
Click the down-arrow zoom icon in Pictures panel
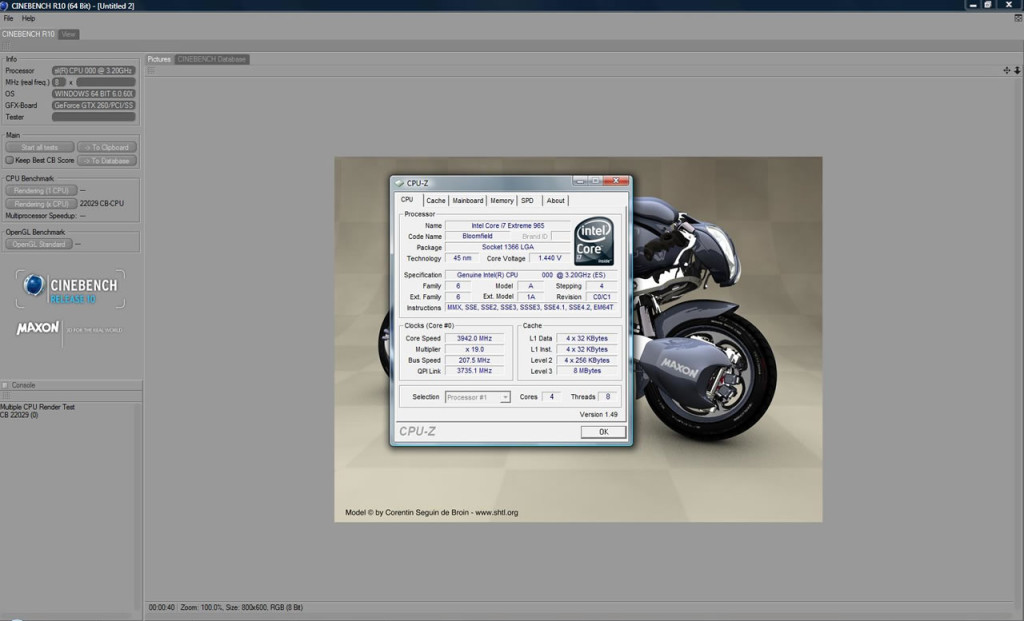point(1017,71)
